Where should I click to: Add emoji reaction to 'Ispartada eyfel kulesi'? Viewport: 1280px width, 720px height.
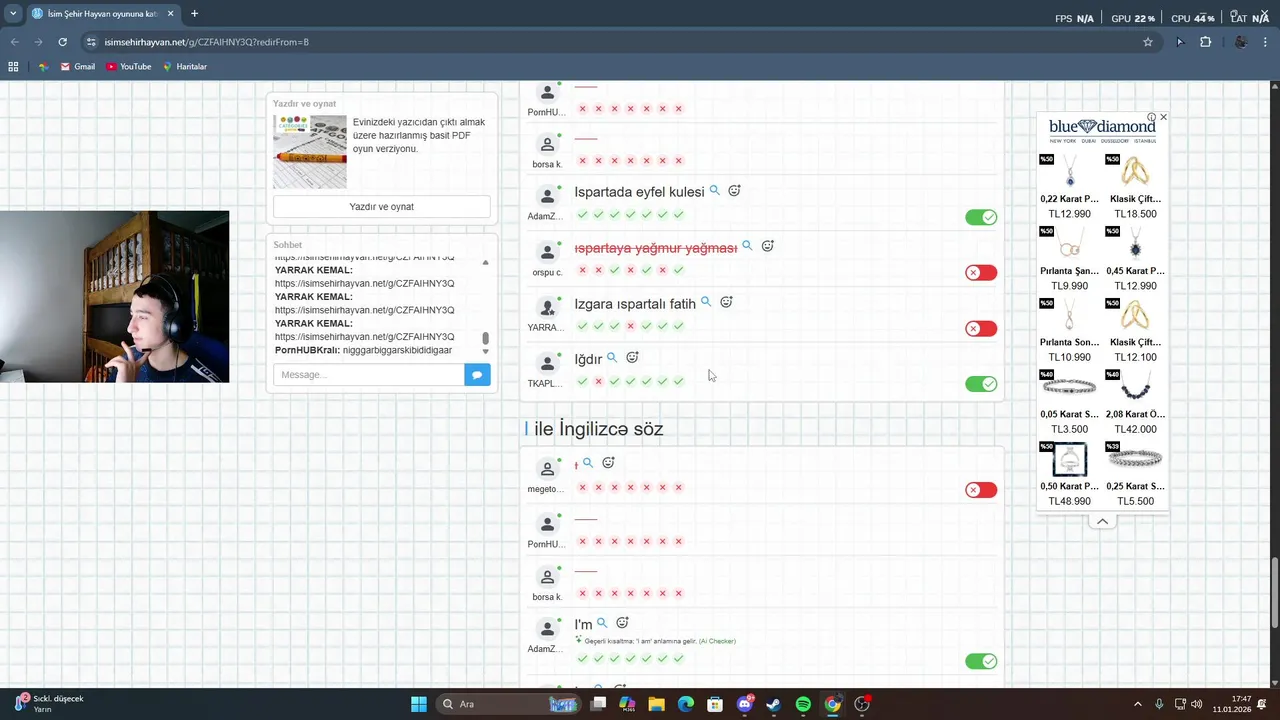(x=734, y=190)
